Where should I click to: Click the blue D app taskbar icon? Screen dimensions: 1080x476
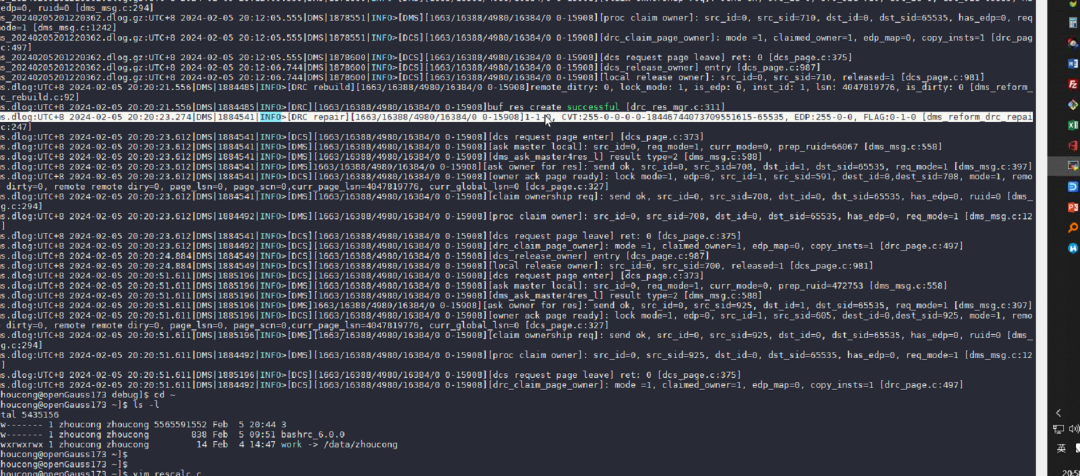click(x=1072, y=186)
